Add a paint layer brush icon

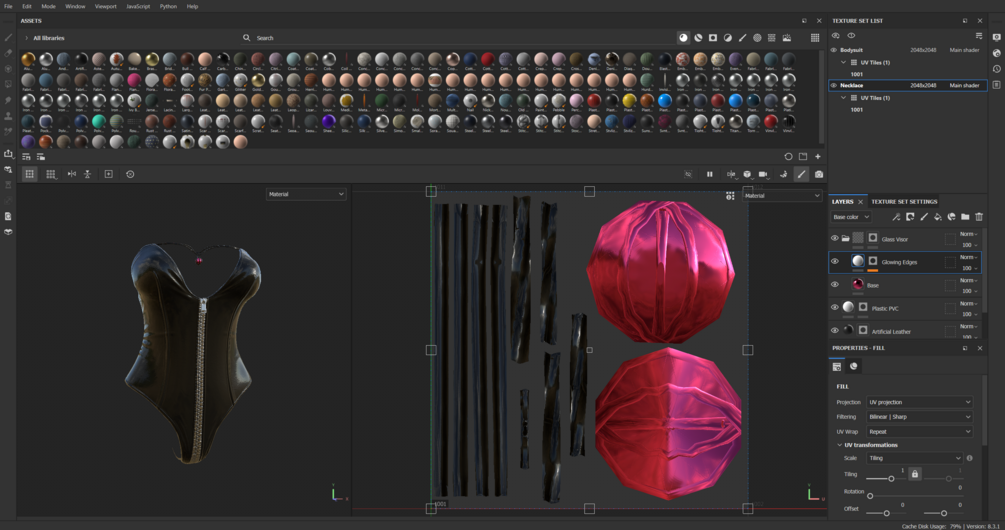(924, 217)
